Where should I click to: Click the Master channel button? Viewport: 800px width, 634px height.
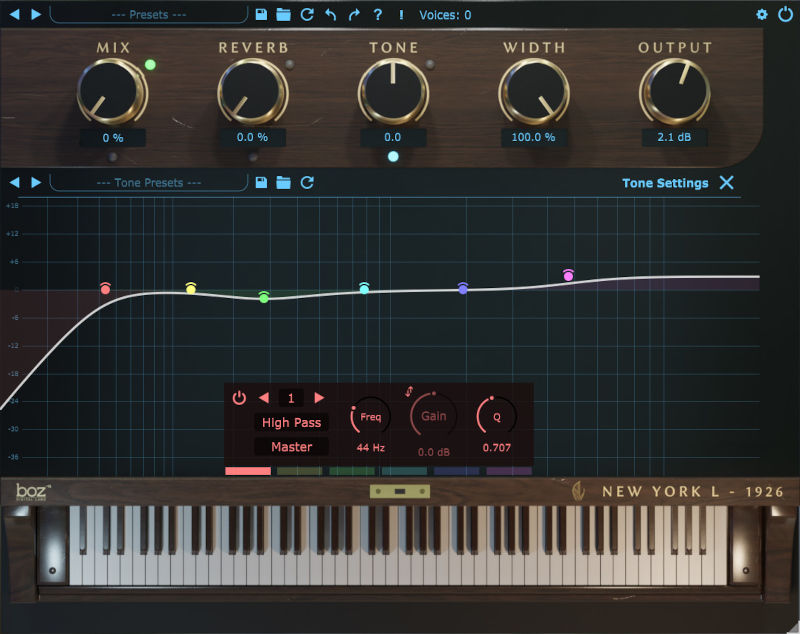pyautogui.click(x=291, y=447)
